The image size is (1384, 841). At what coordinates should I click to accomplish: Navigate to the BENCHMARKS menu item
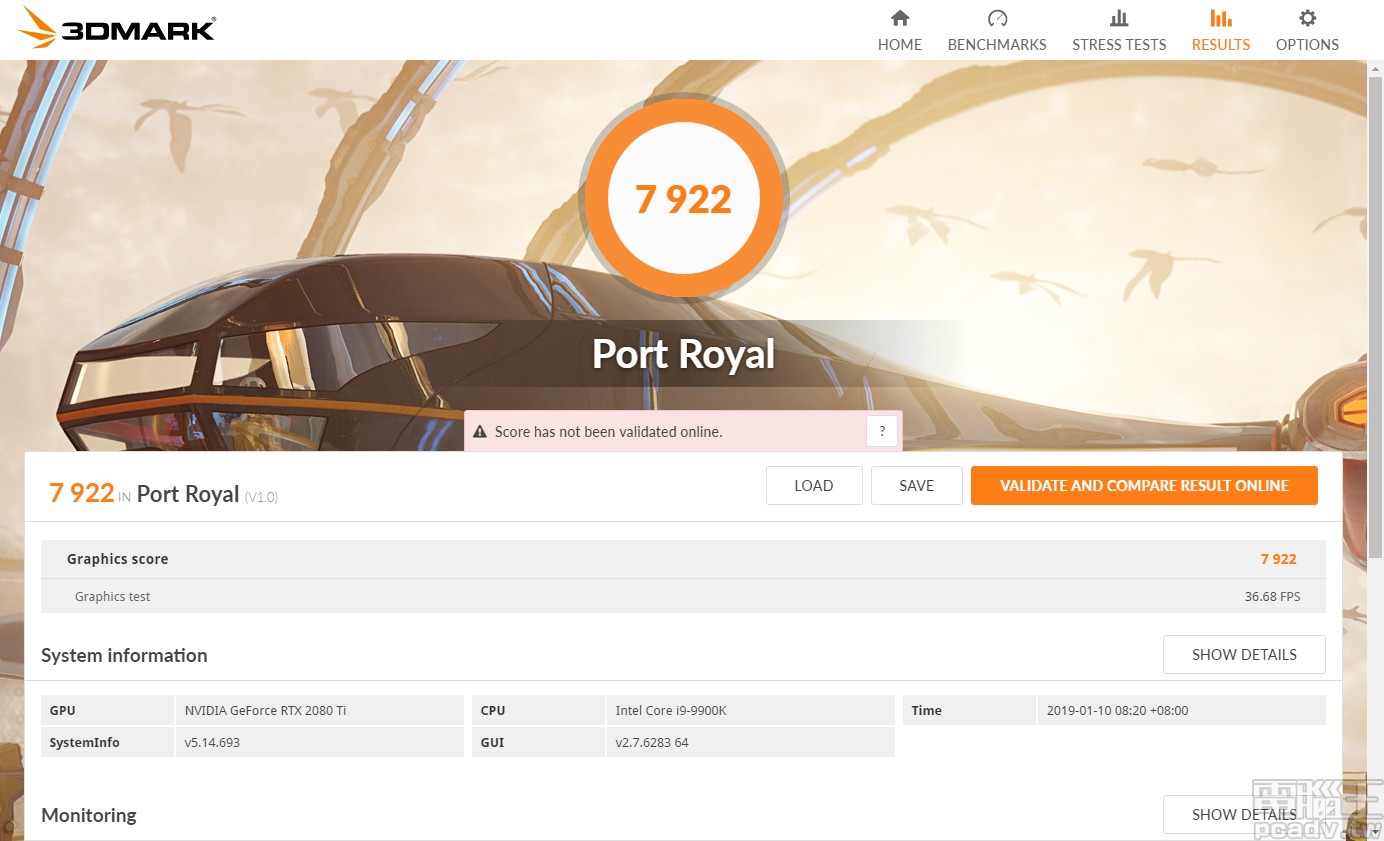coord(996,44)
